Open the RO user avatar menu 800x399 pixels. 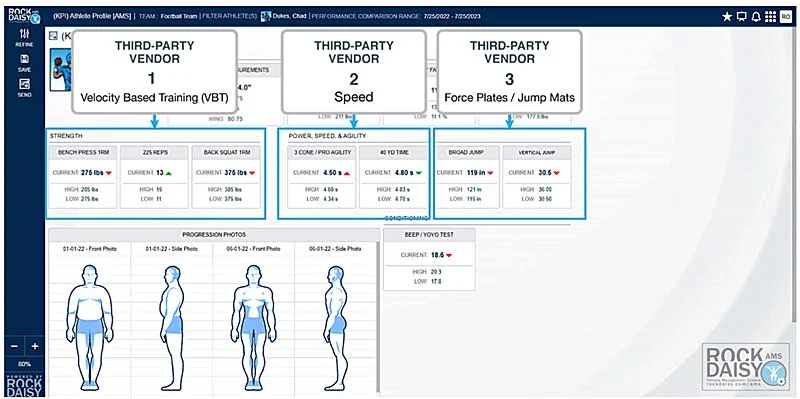coord(785,17)
